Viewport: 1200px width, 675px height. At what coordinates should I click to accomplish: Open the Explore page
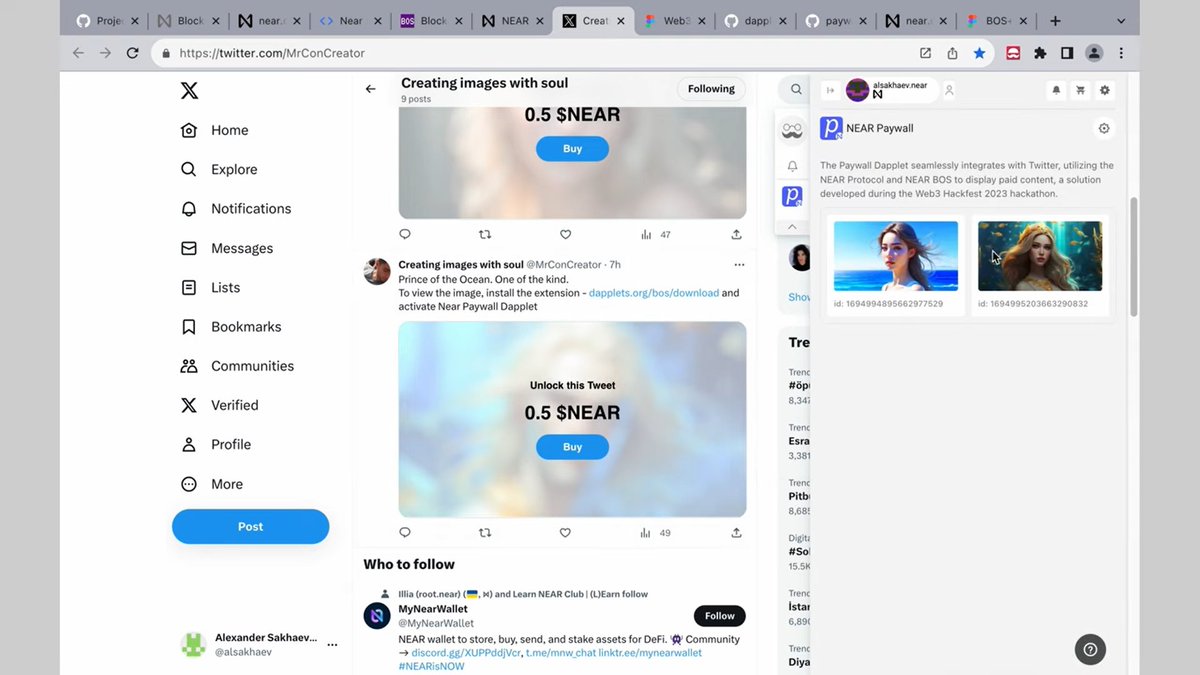[x=218, y=169]
